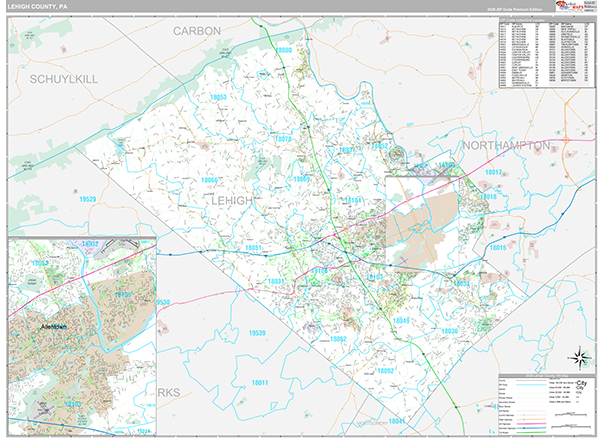Image resolution: width=600 pixels, height=438 pixels.
Task: Select ZIP code 18036 label
Action: [448, 330]
